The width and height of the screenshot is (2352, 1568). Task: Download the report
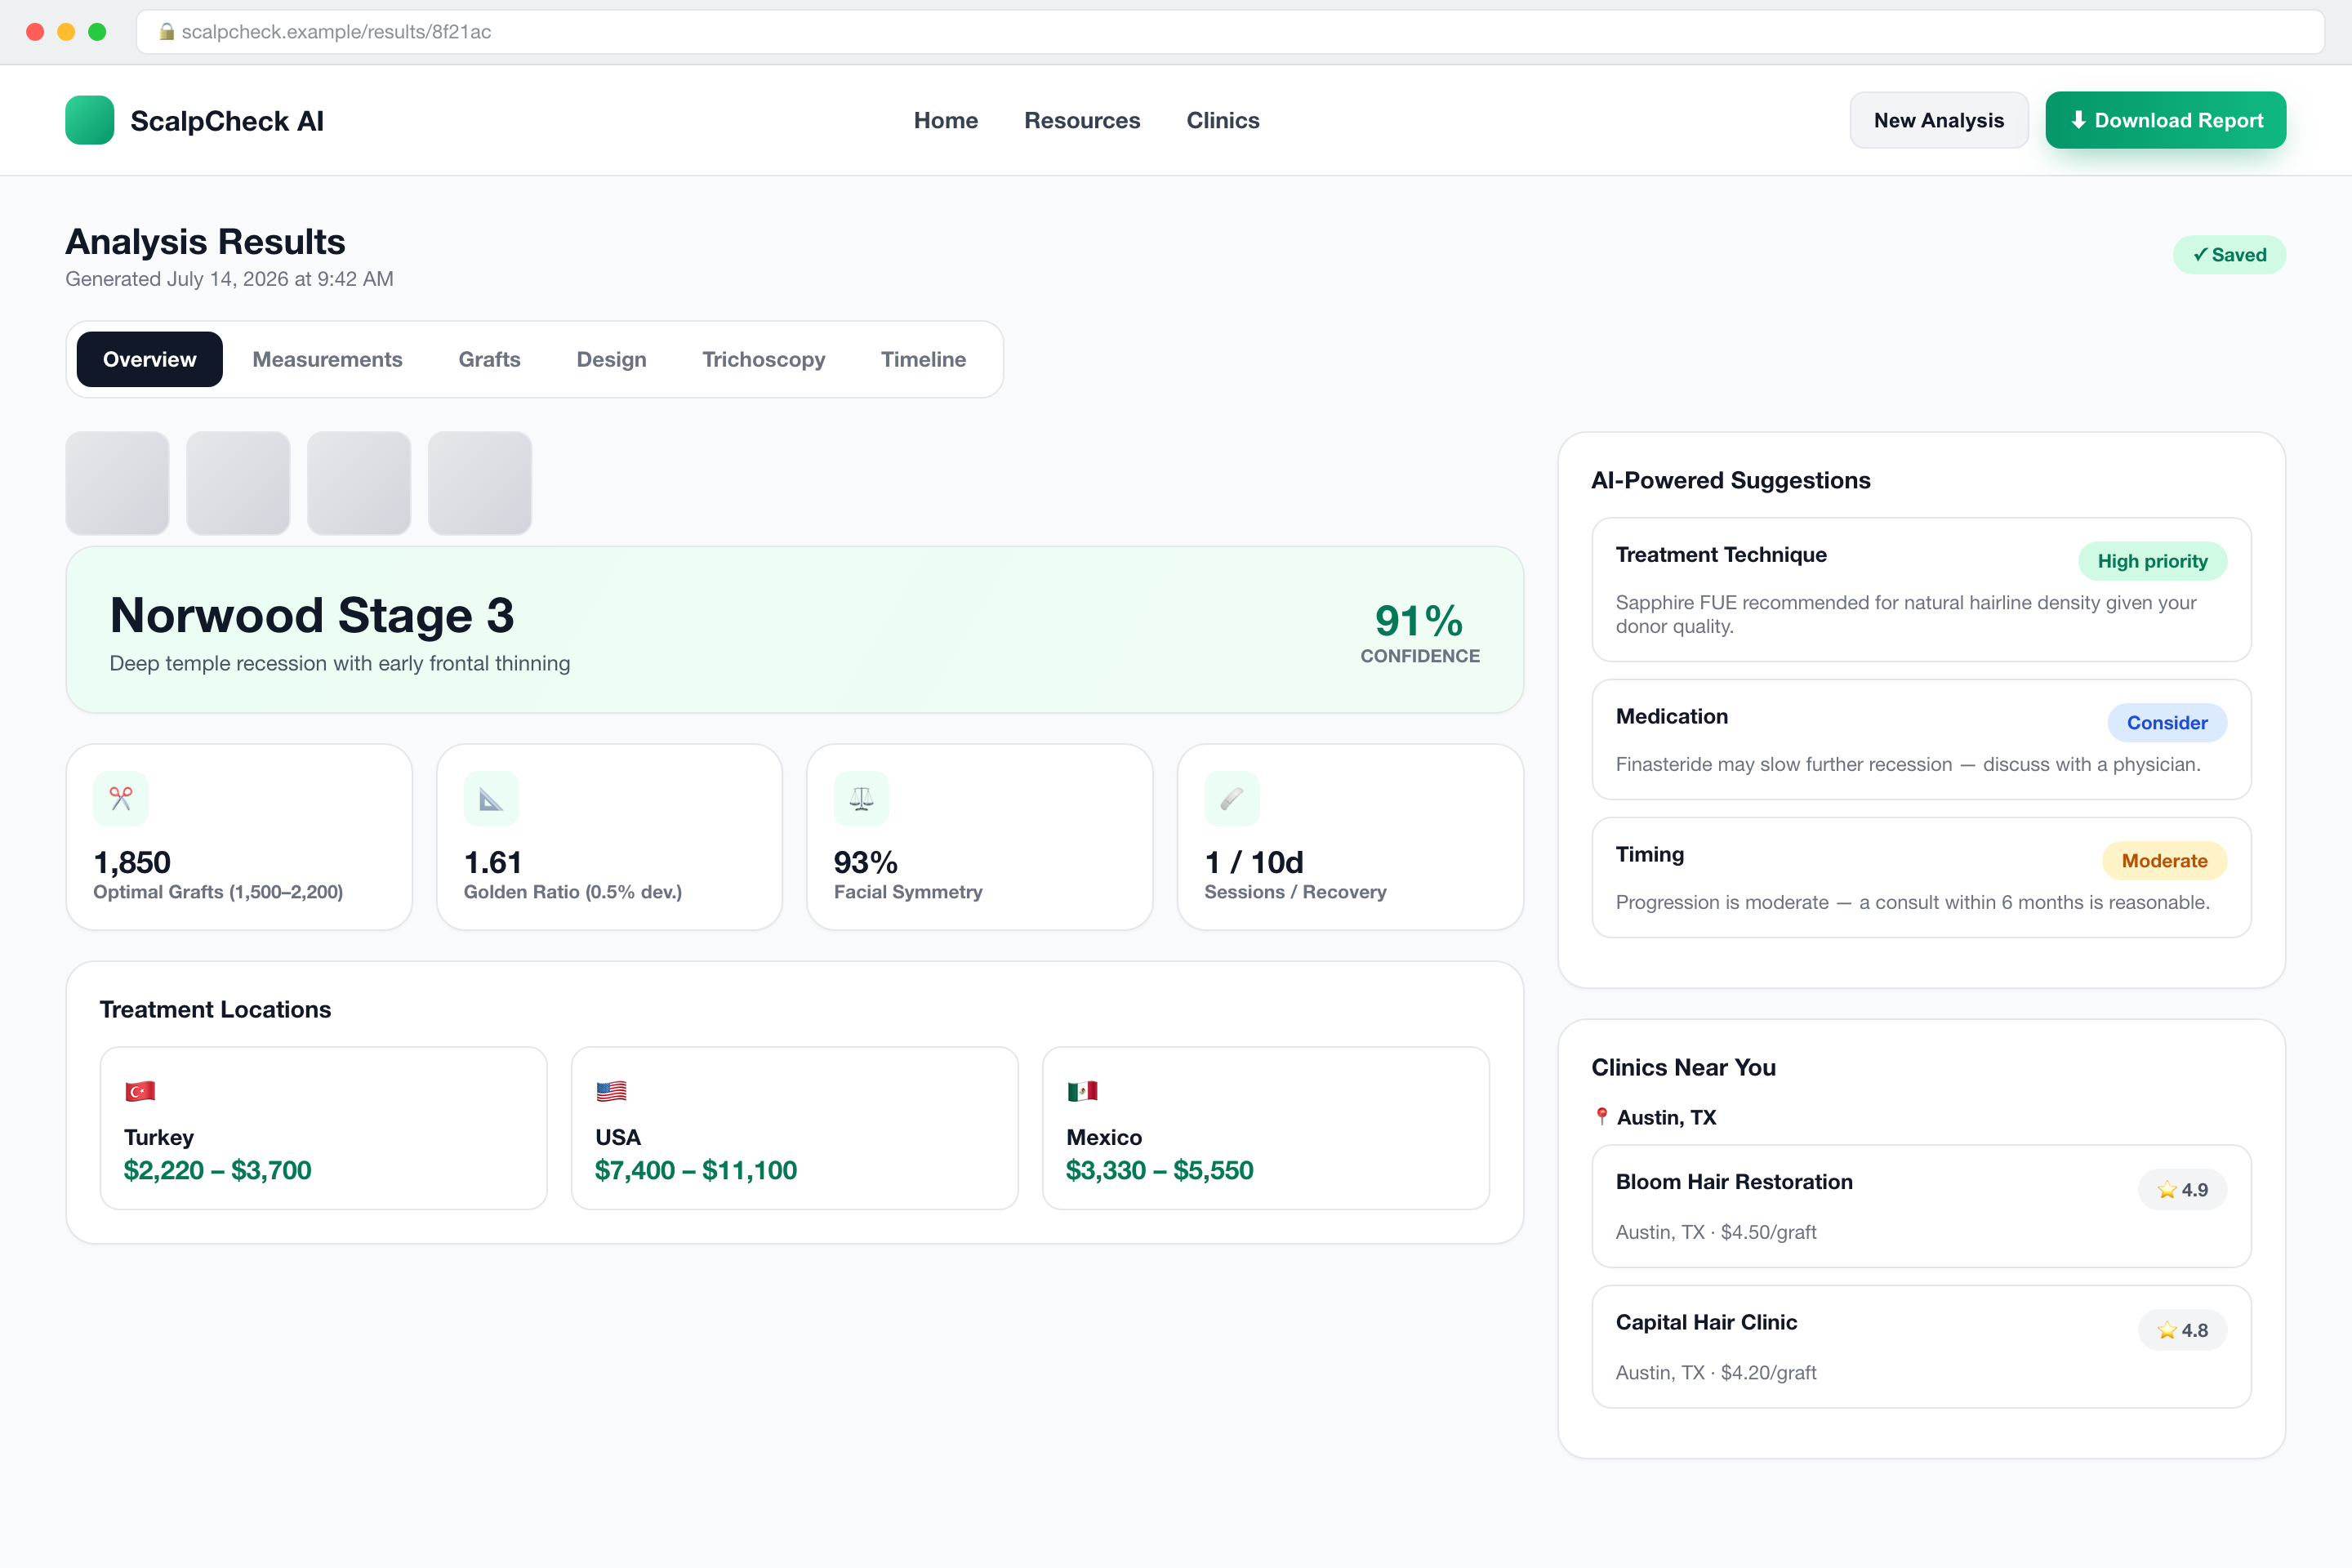point(2166,120)
